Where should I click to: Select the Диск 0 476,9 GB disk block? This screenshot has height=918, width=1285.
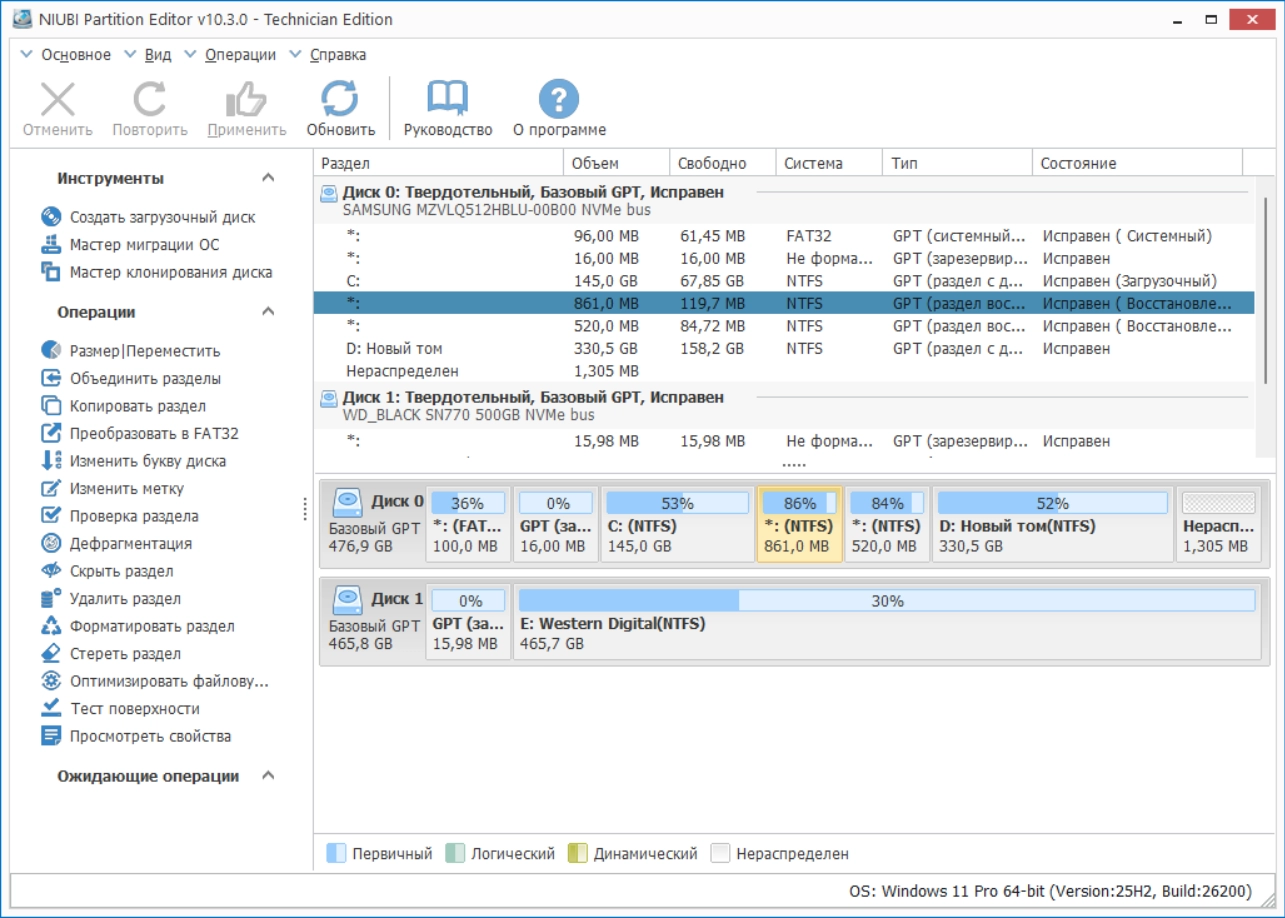click(x=375, y=524)
